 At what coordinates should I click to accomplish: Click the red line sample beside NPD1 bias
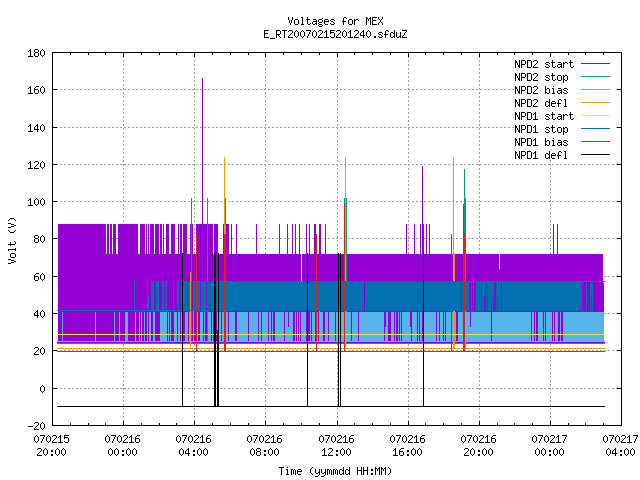tap(595, 142)
